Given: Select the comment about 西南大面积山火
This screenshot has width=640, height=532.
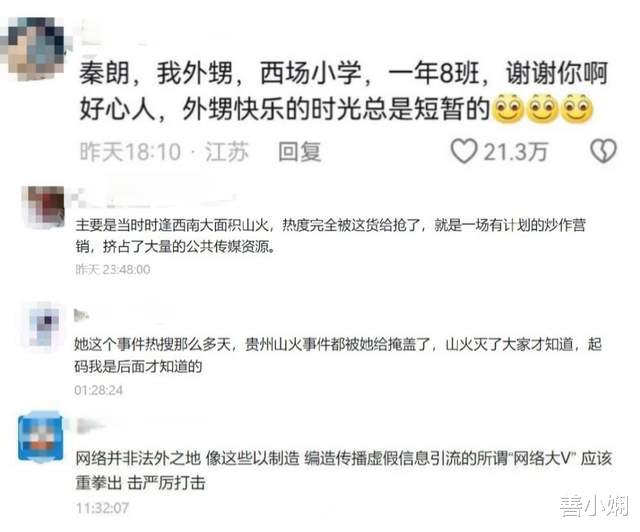Looking at the screenshot, I should [331, 236].
